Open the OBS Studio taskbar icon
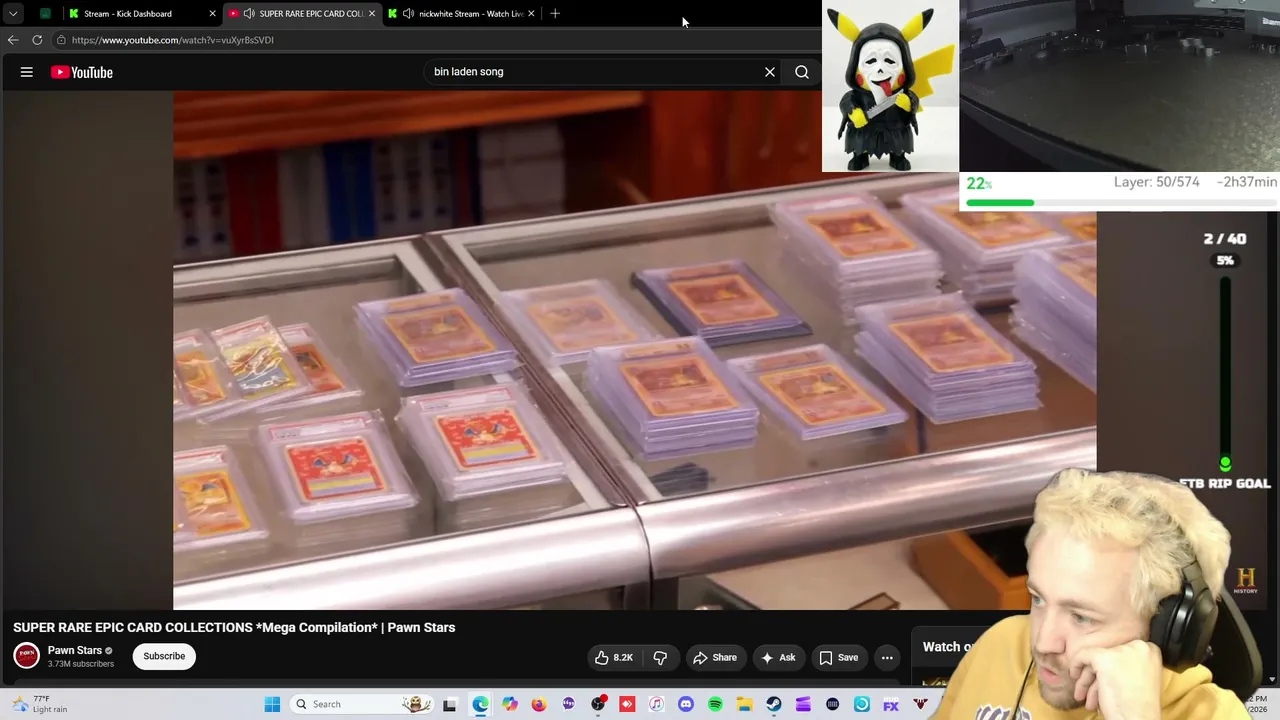Viewport: 1280px width, 720px height. click(x=598, y=704)
